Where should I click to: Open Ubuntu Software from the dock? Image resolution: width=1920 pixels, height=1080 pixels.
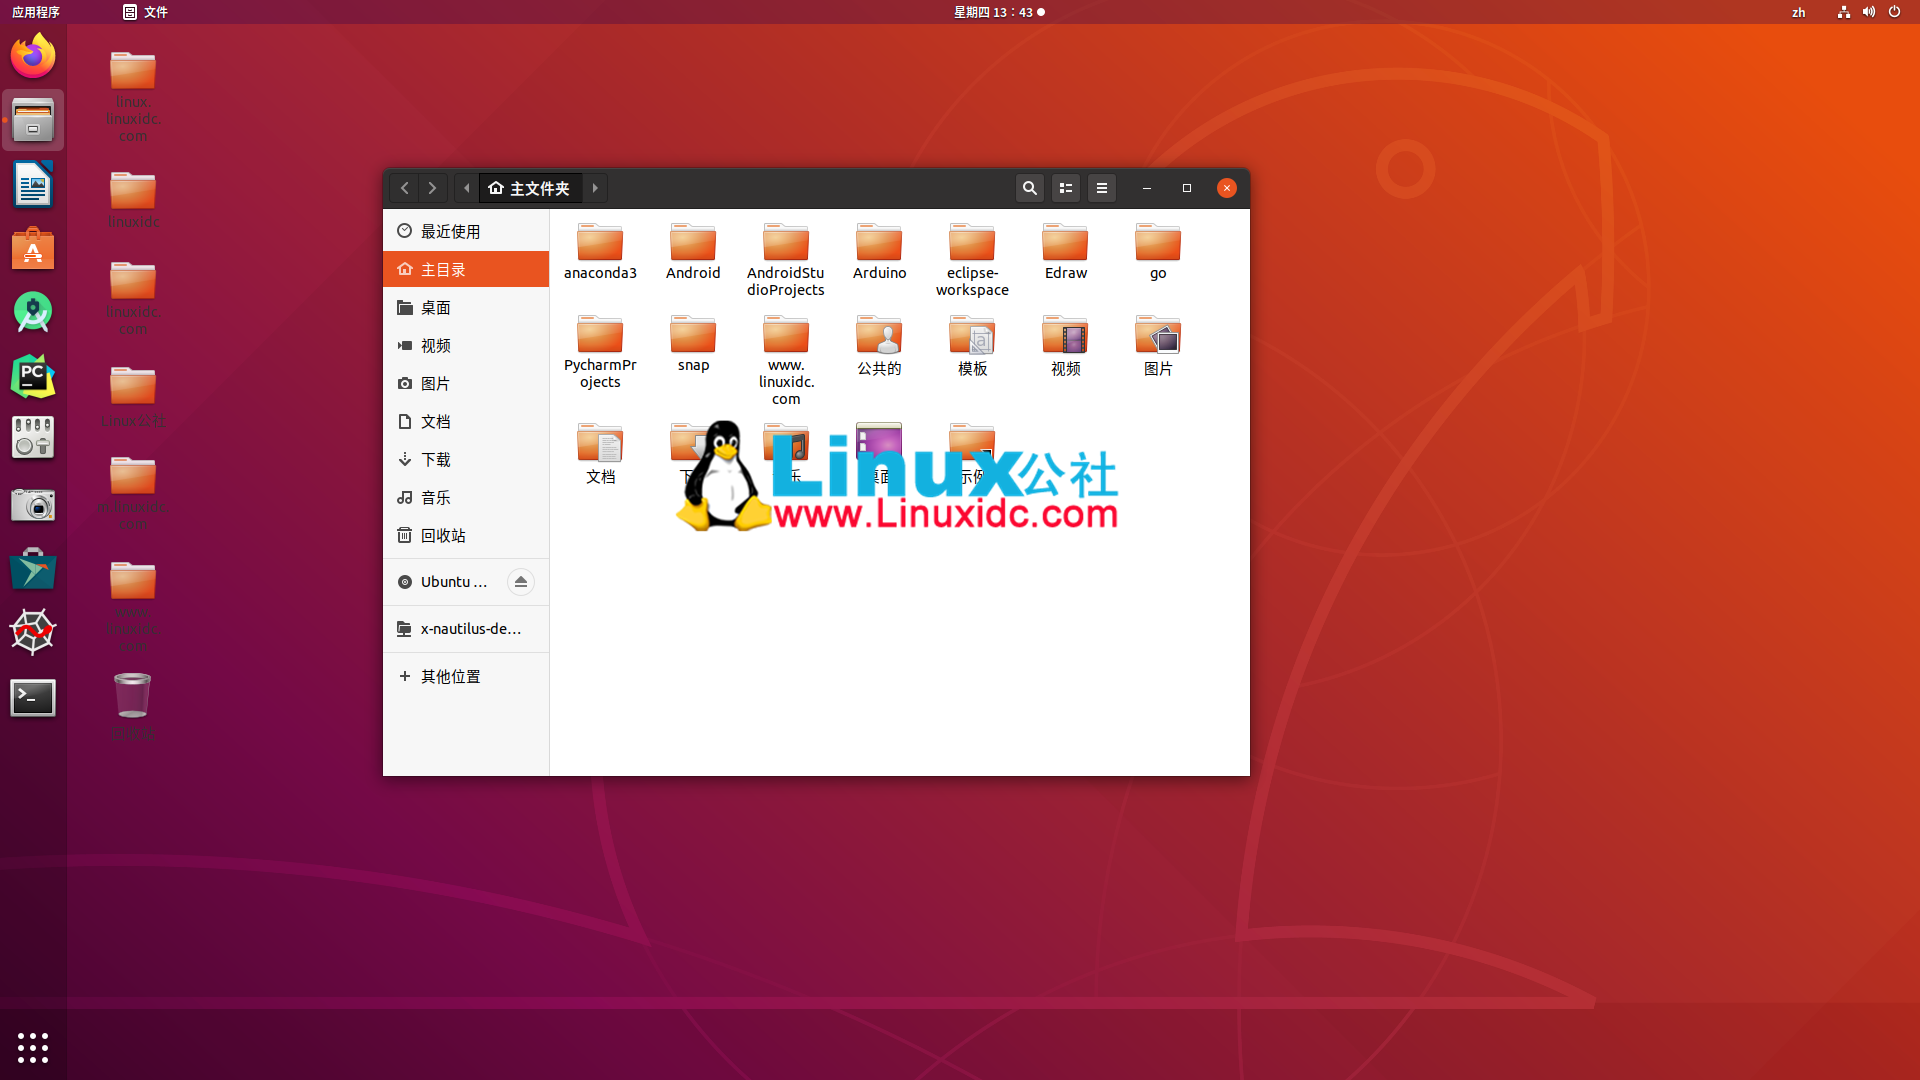pos(33,249)
